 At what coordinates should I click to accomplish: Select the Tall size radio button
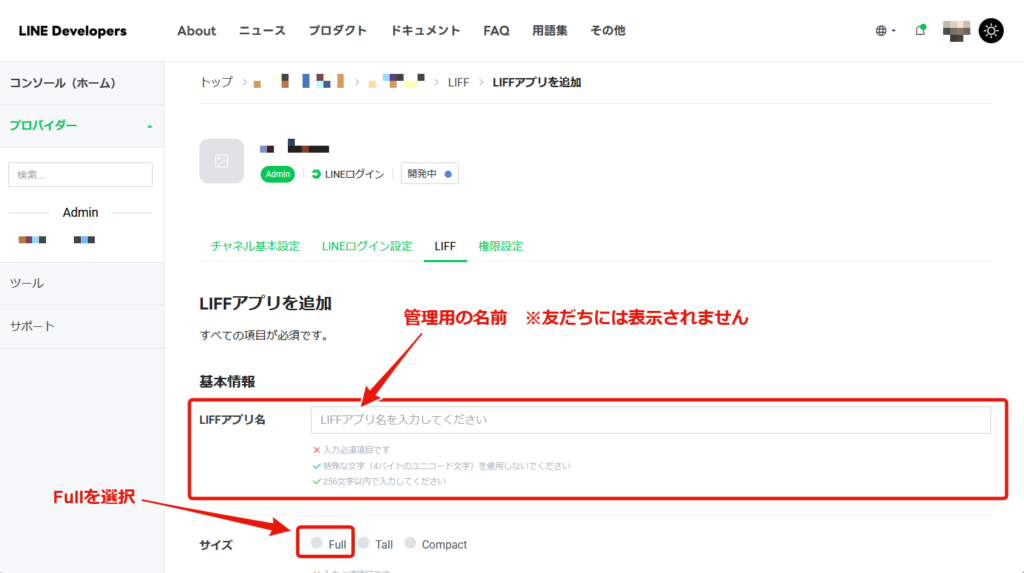[364, 542]
